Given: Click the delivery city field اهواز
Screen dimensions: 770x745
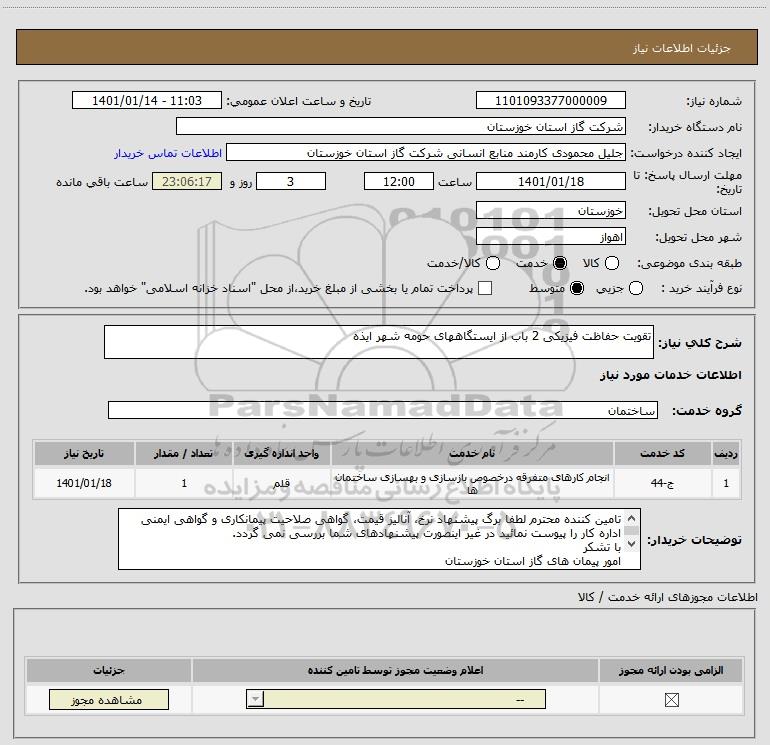Looking at the screenshot, I should (550, 237).
